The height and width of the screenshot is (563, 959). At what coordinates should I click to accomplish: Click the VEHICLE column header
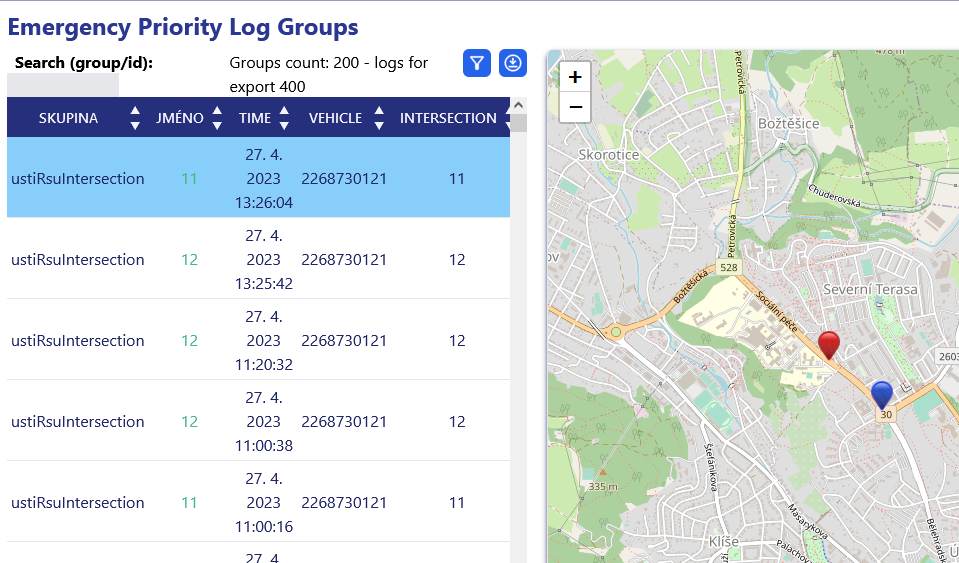click(335, 118)
